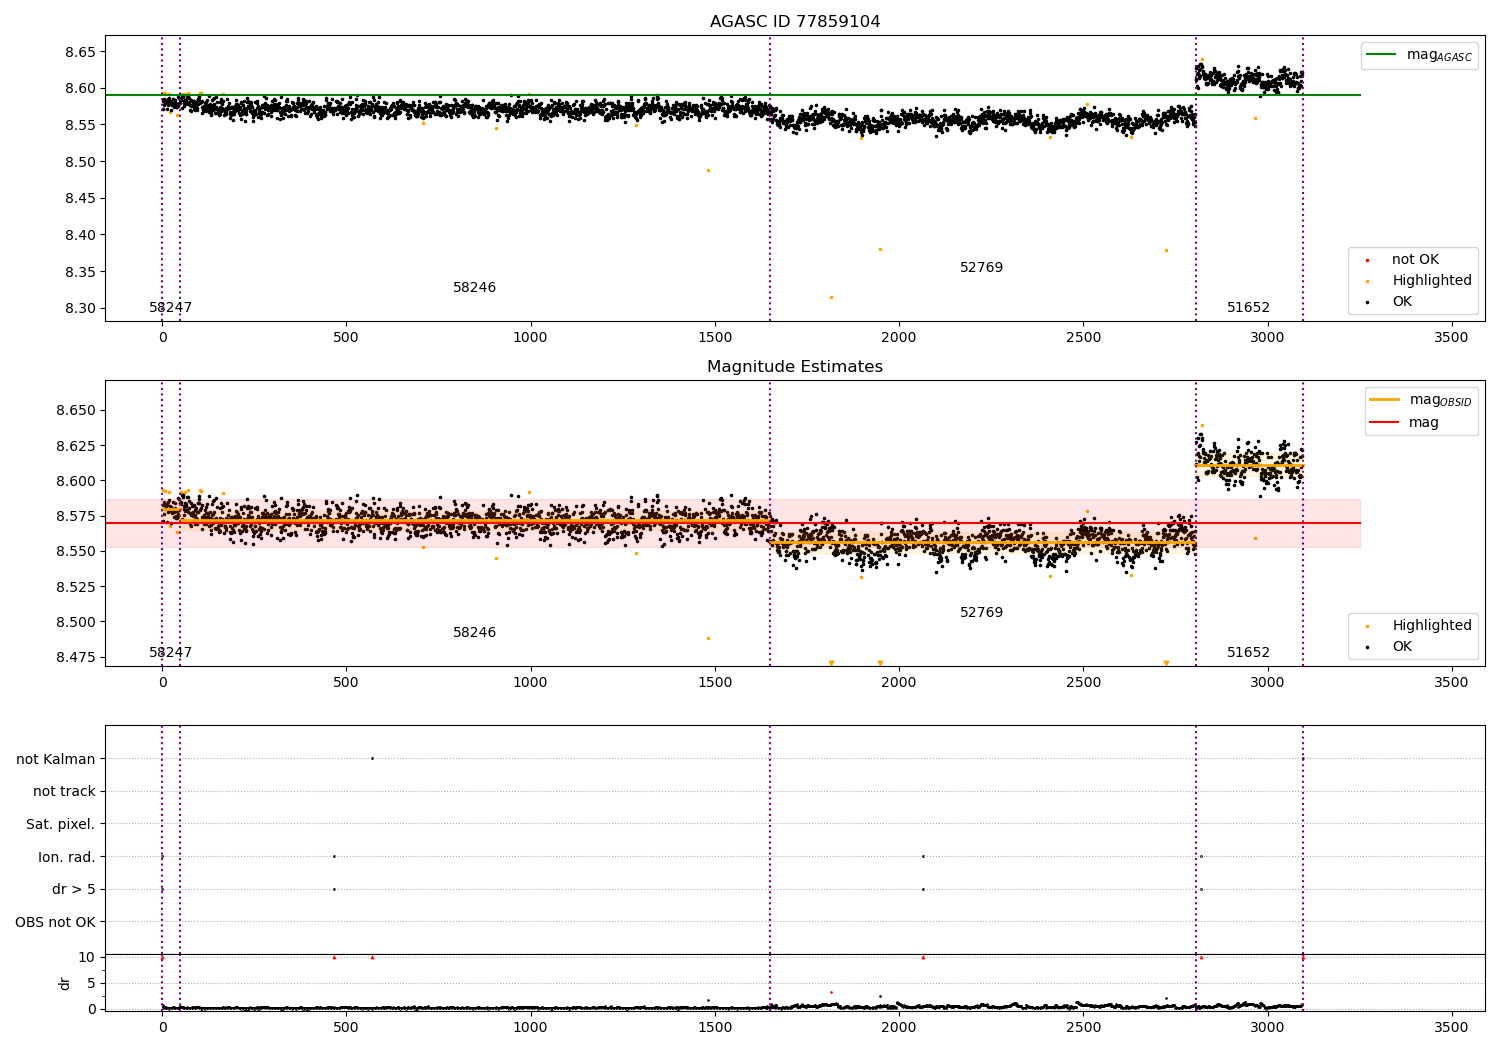Image resolution: width=1500 pixels, height=1050 pixels.
Task: Click the orange outlier near 8.49 magnitude in top plot
Action: pyautogui.click(x=708, y=170)
